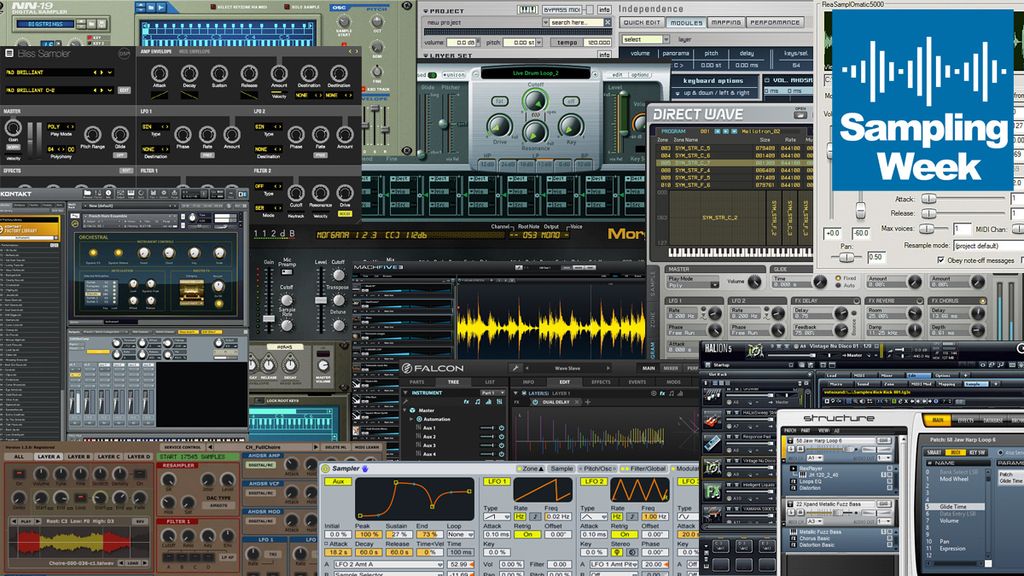This screenshot has width=1024, height=576.
Task: Click the Attack slider in ReaSamplOmatic5000
Action: point(929,198)
